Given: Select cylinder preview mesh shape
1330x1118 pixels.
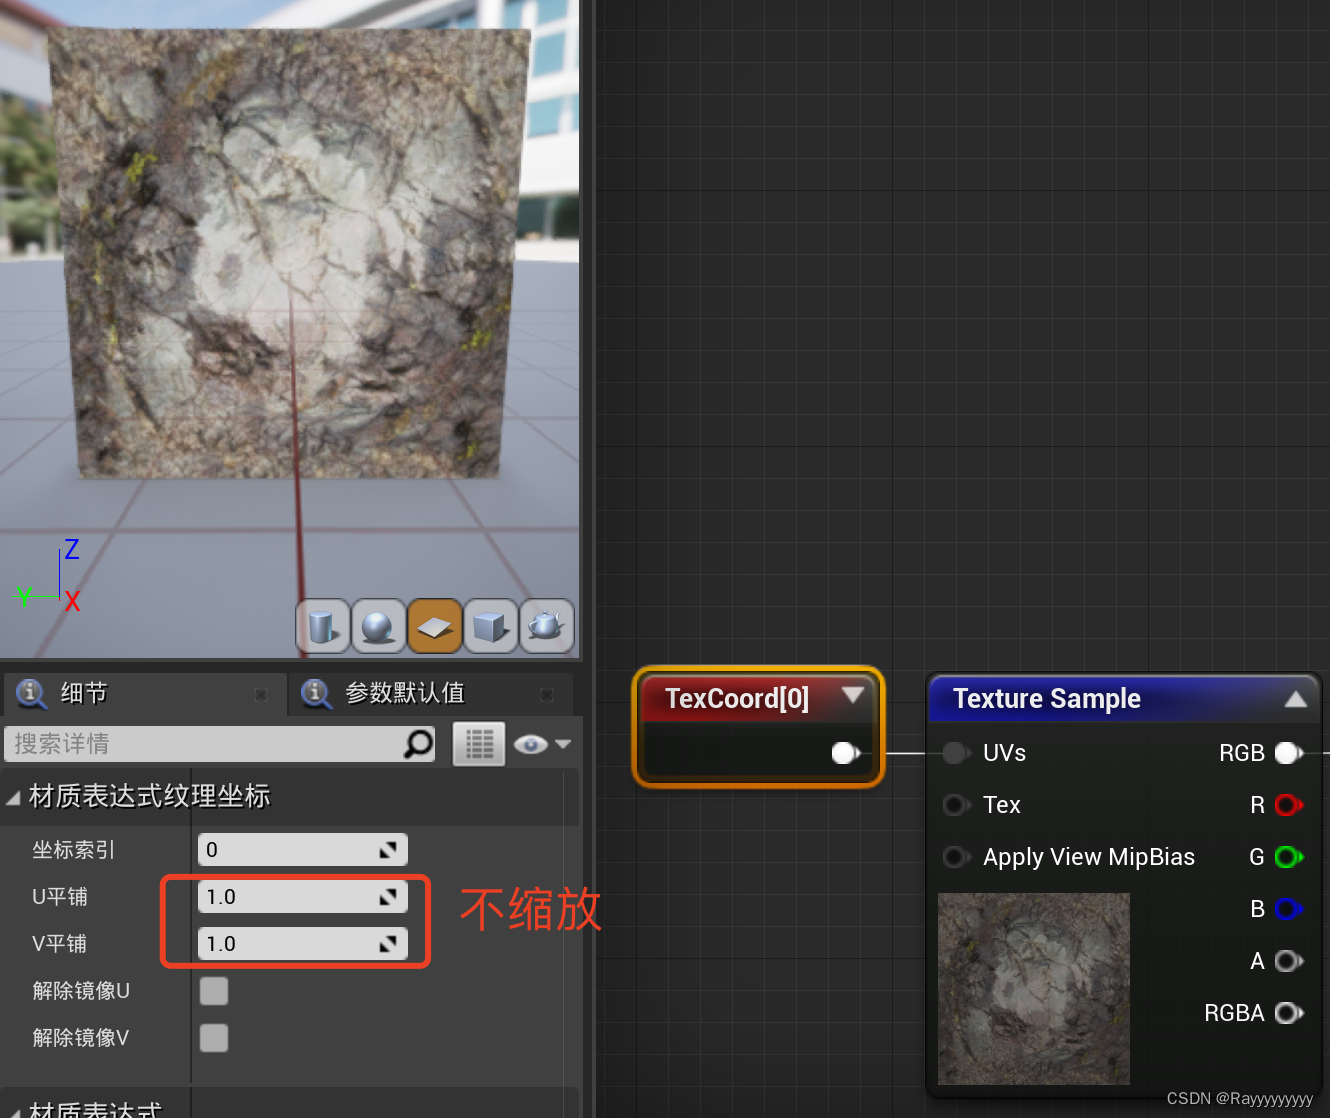Looking at the screenshot, I should (x=322, y=627).
